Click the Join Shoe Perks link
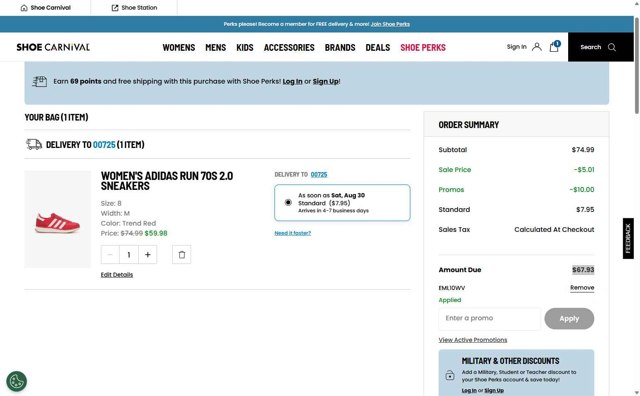640x396 pixels. coord(390,24)
